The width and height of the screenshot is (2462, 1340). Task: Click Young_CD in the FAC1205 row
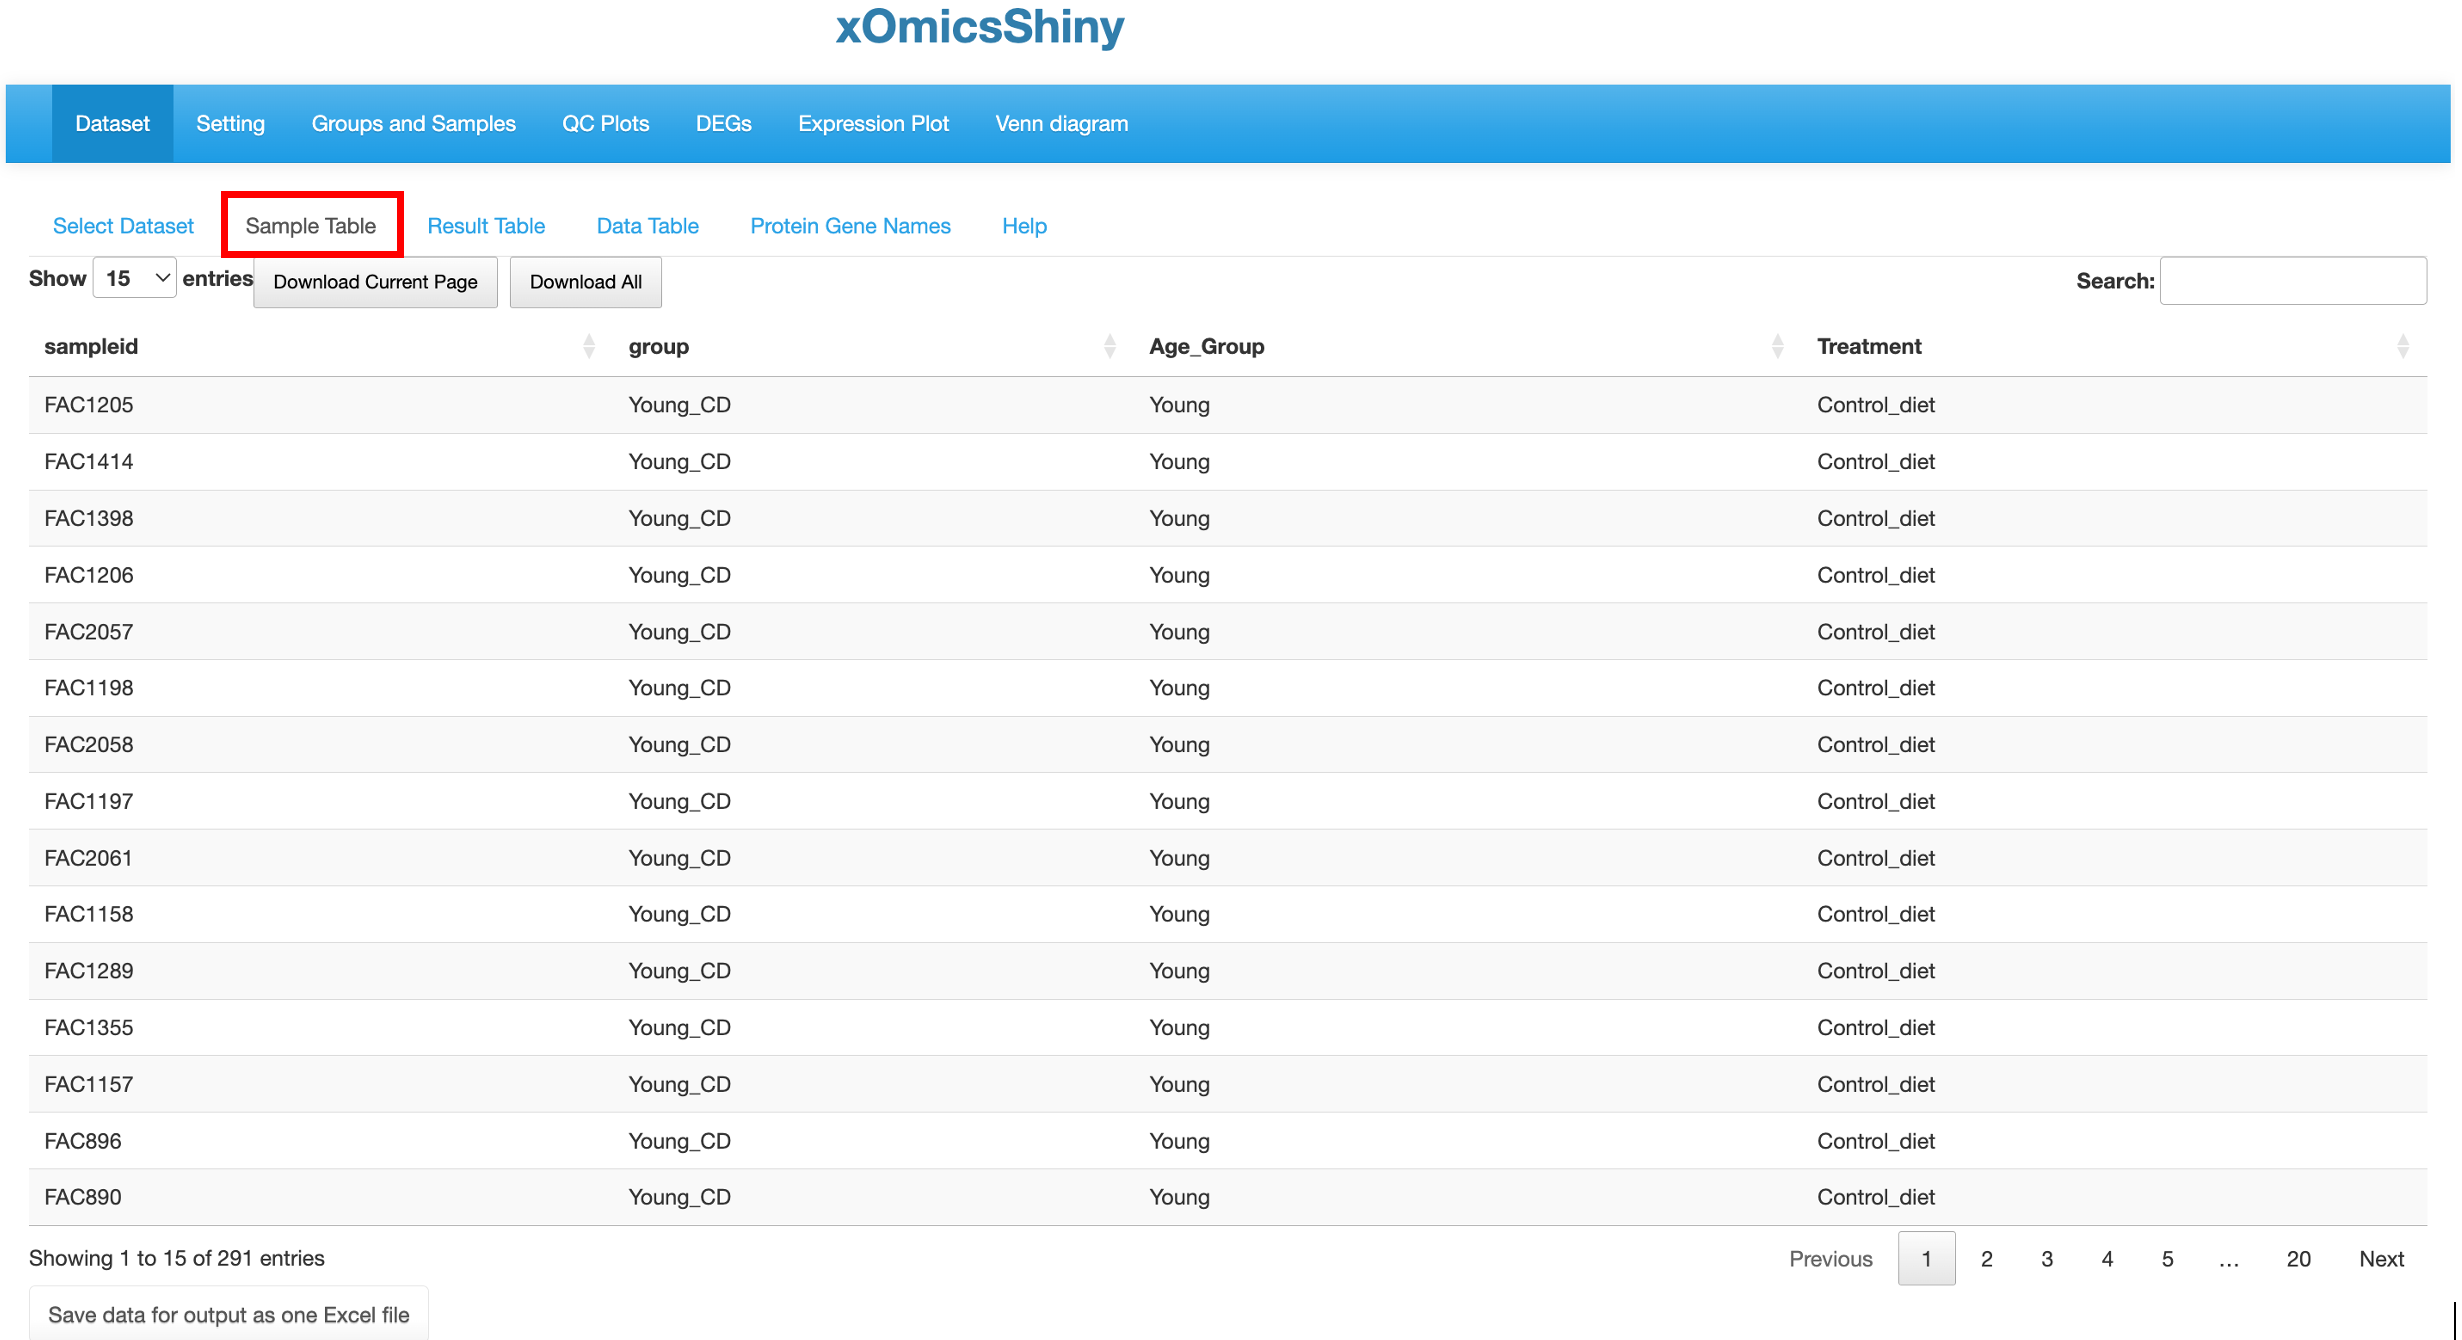coord(679,405)
